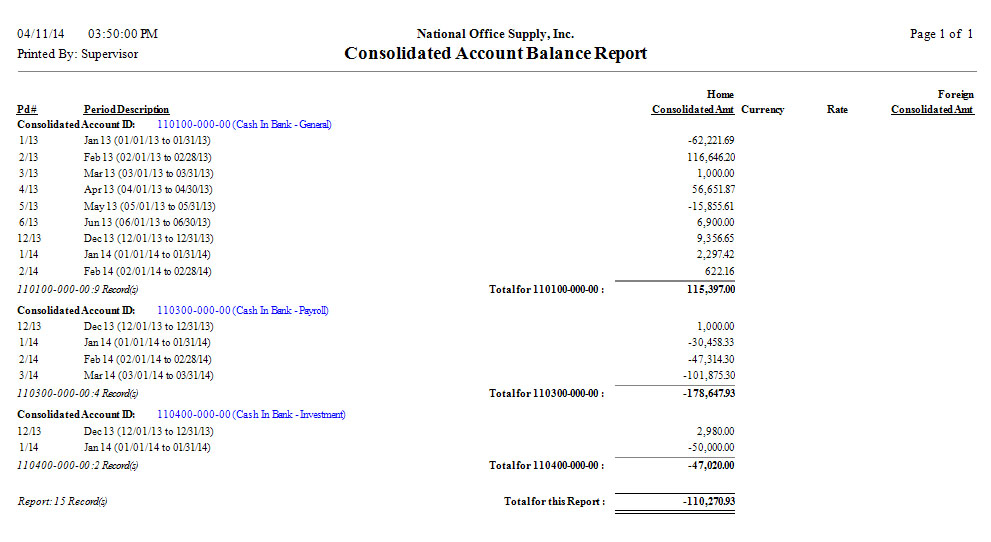Click the Report: 15 Record(s) footer text
The image size is (991, 542).
(x=62, y=501)
